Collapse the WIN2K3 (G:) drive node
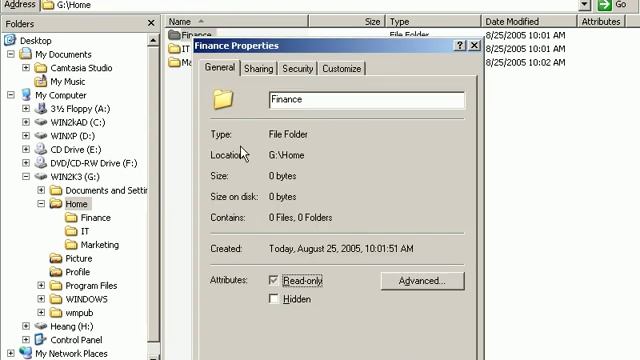Viewport: 640px width, 360px height. coord(26,176)
